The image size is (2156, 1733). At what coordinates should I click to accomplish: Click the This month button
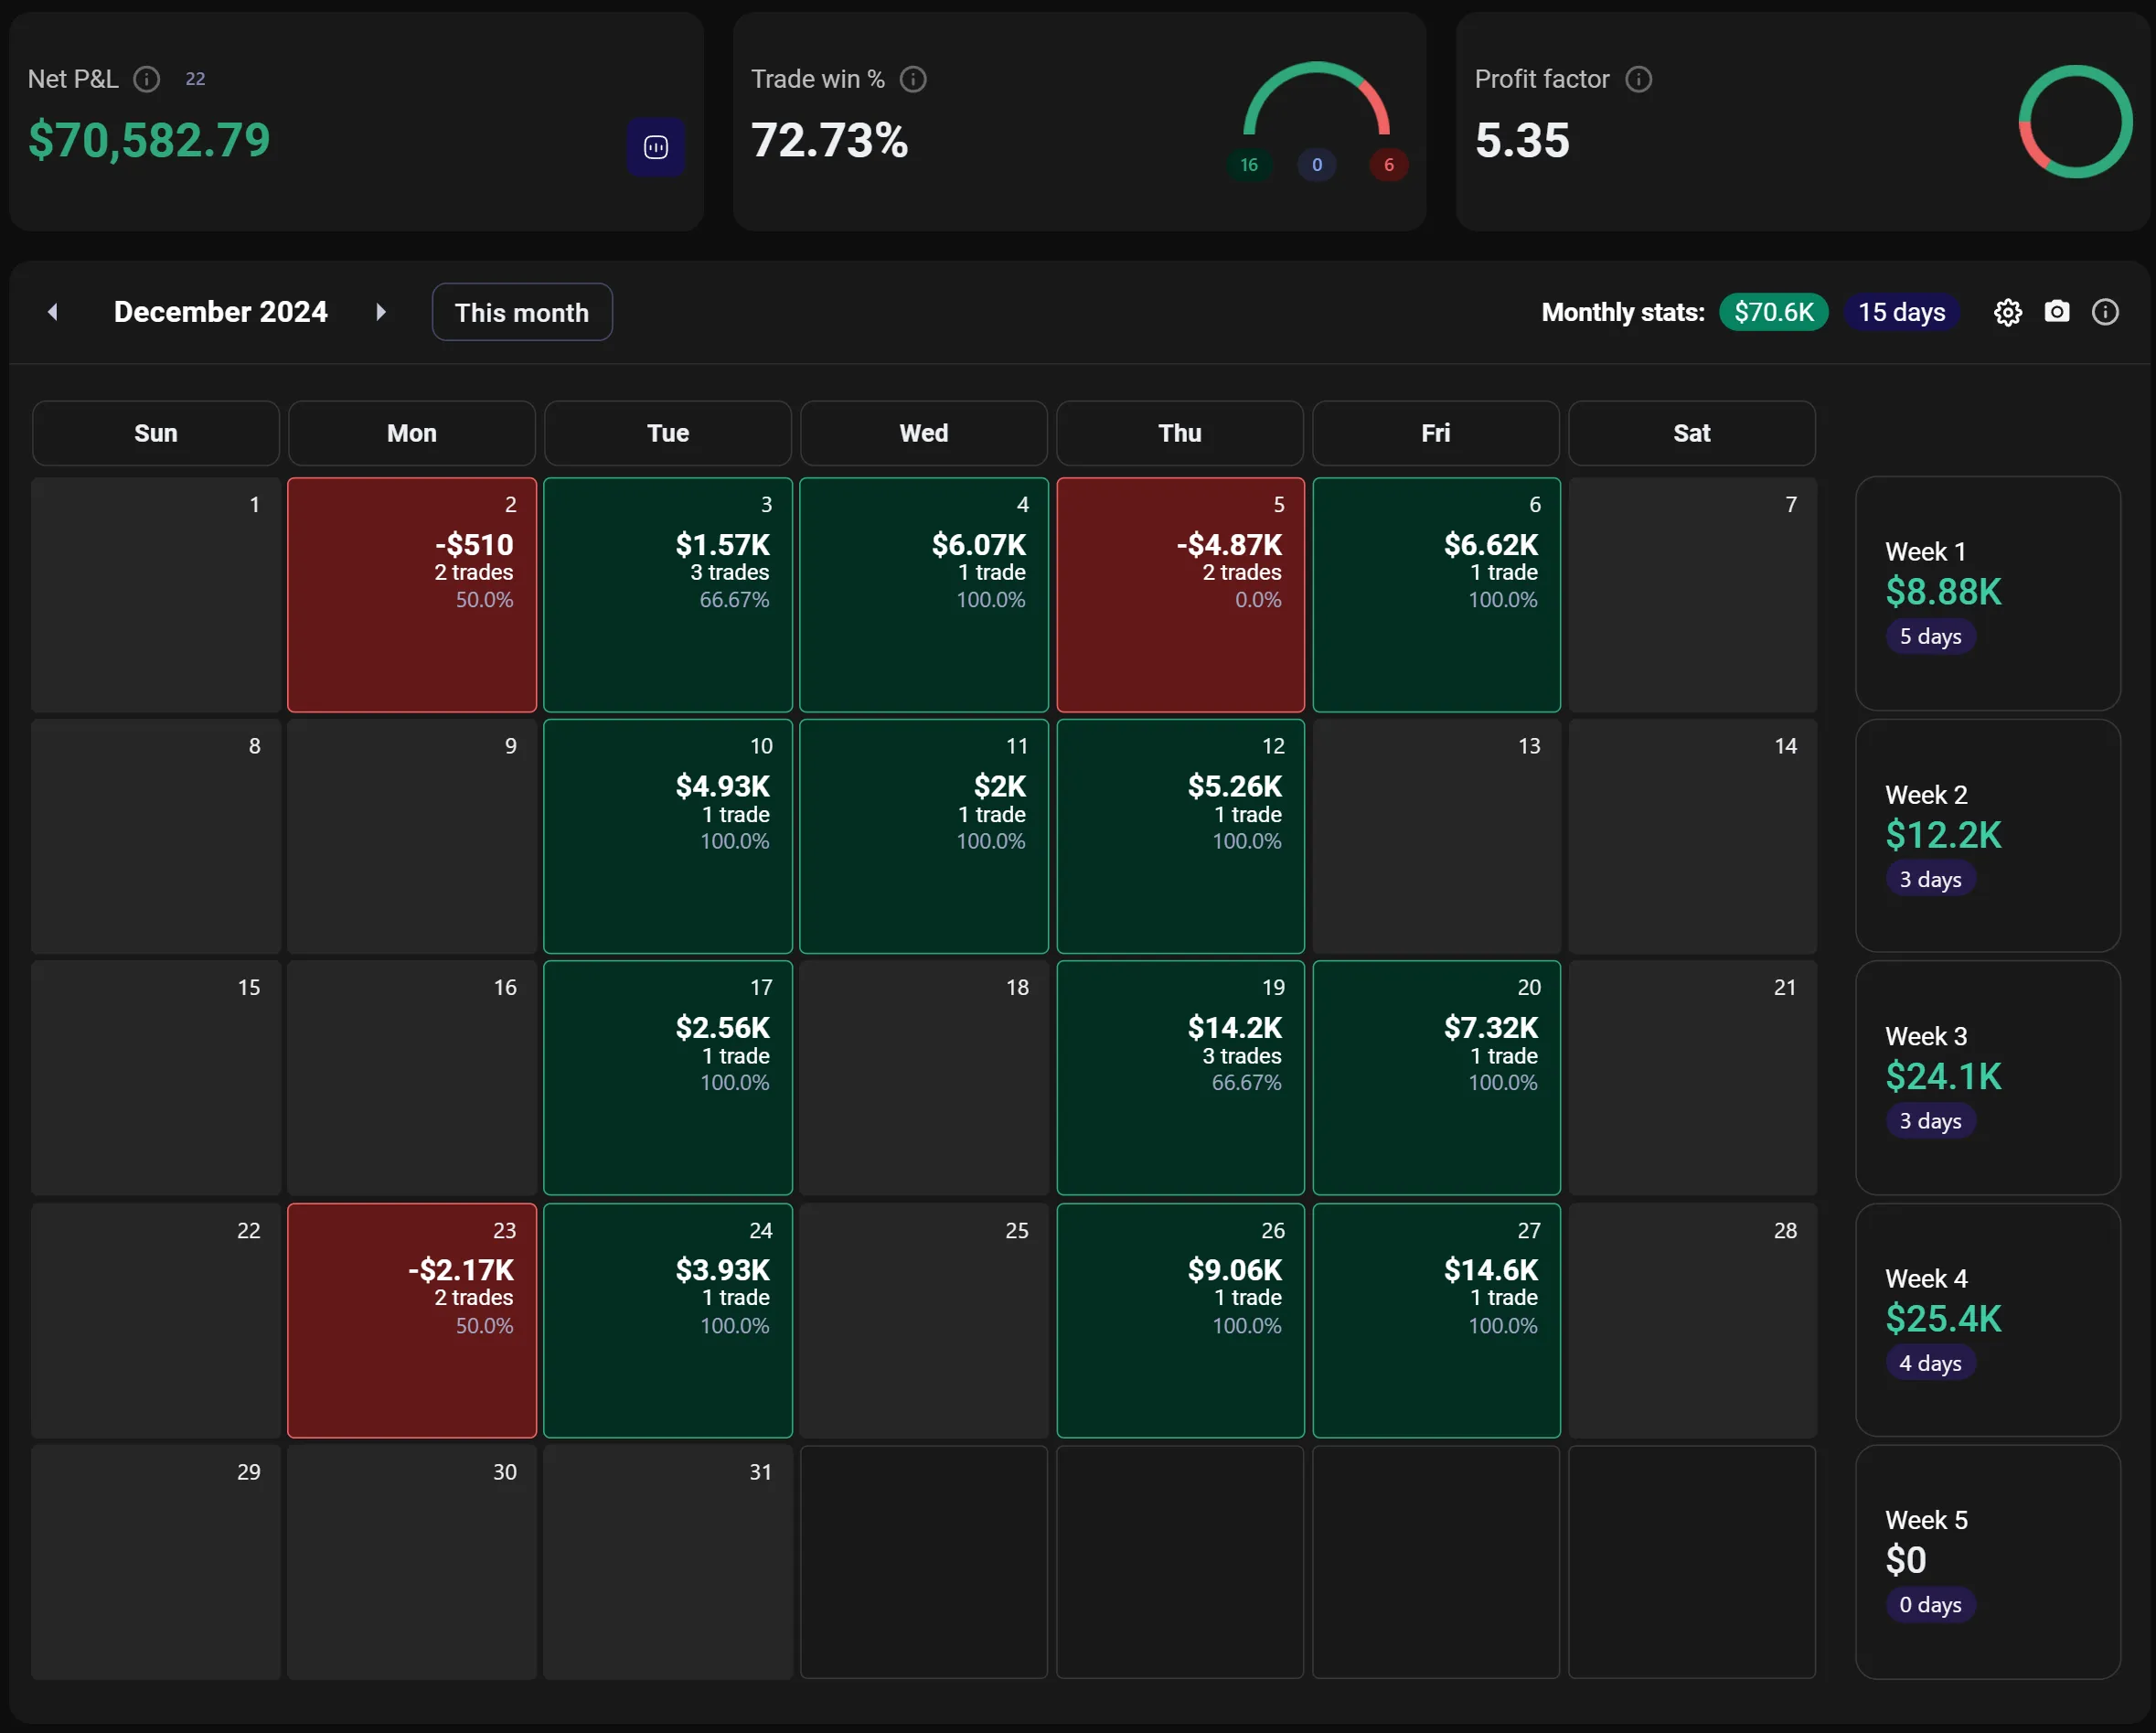(x=521, y=313)
